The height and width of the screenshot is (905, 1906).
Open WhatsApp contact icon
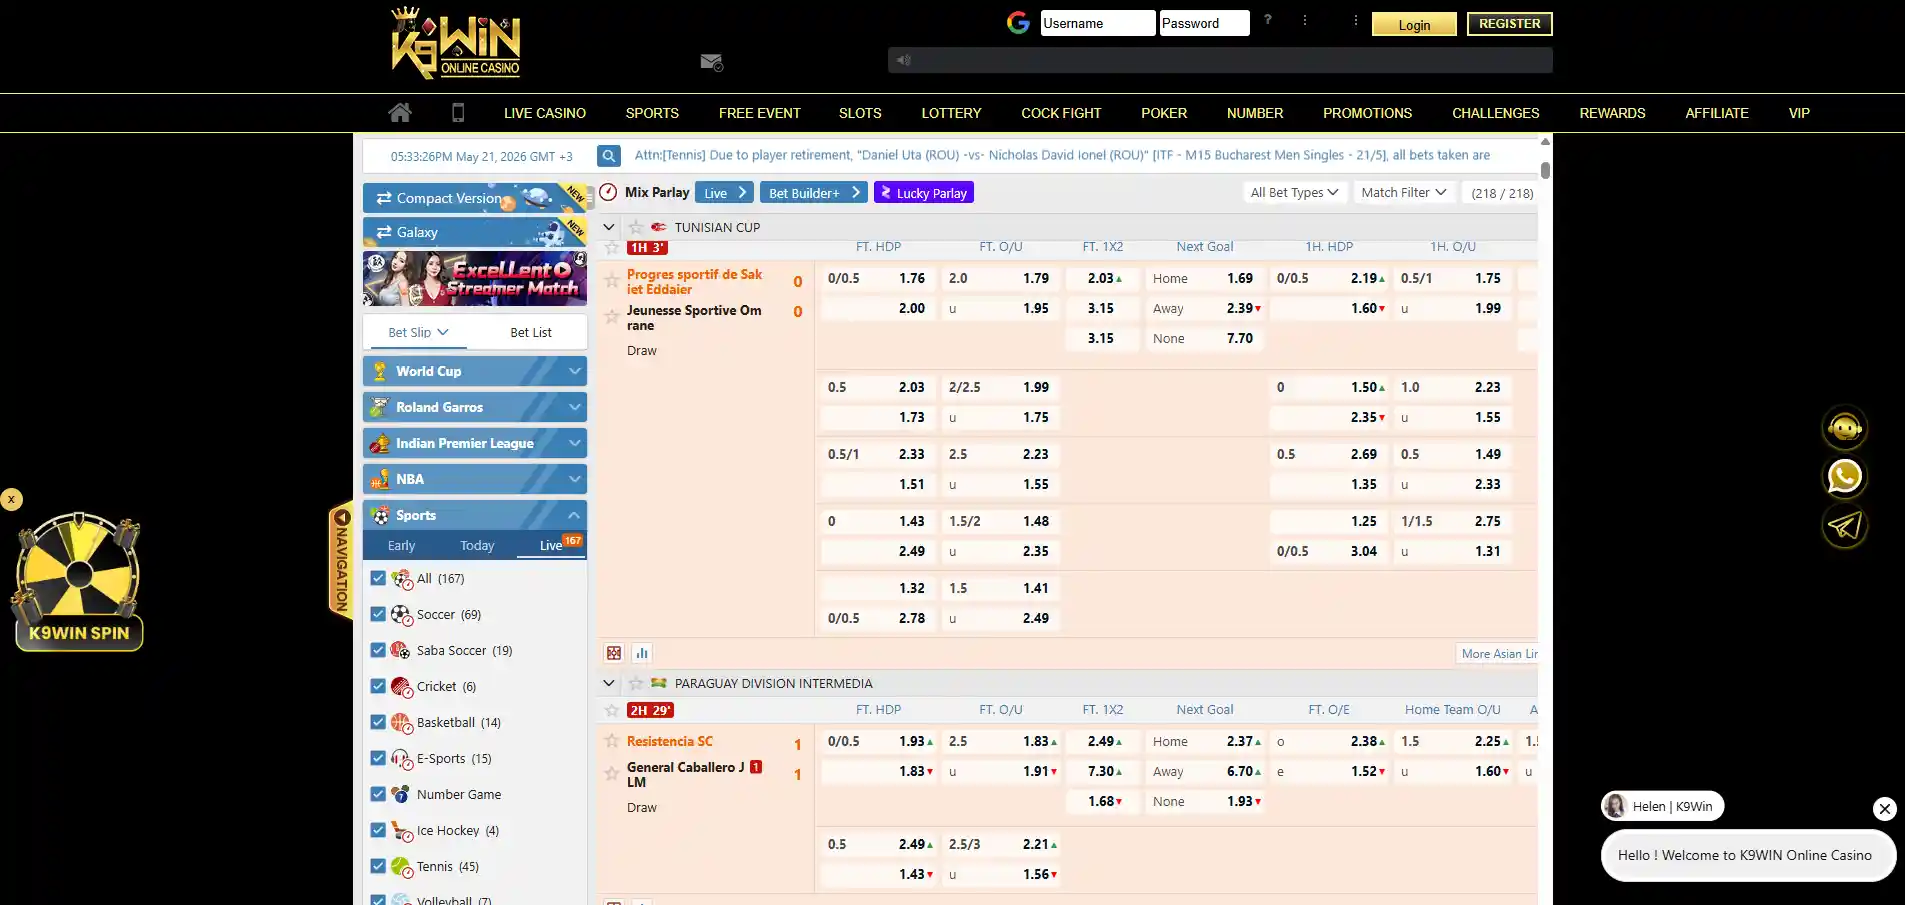(1844, 477)
